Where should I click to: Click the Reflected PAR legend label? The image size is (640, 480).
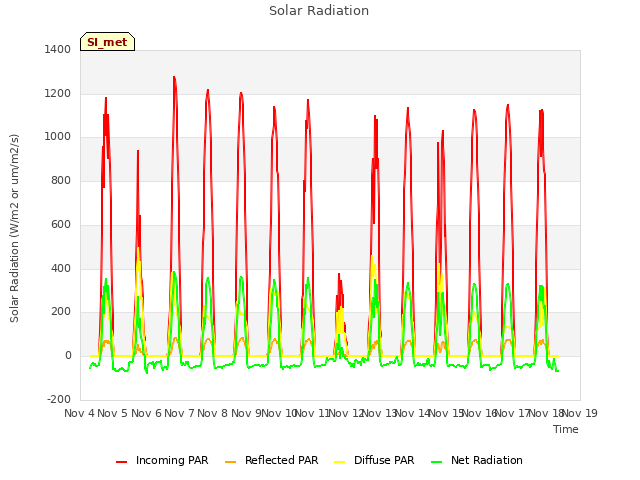coord(281,460)
